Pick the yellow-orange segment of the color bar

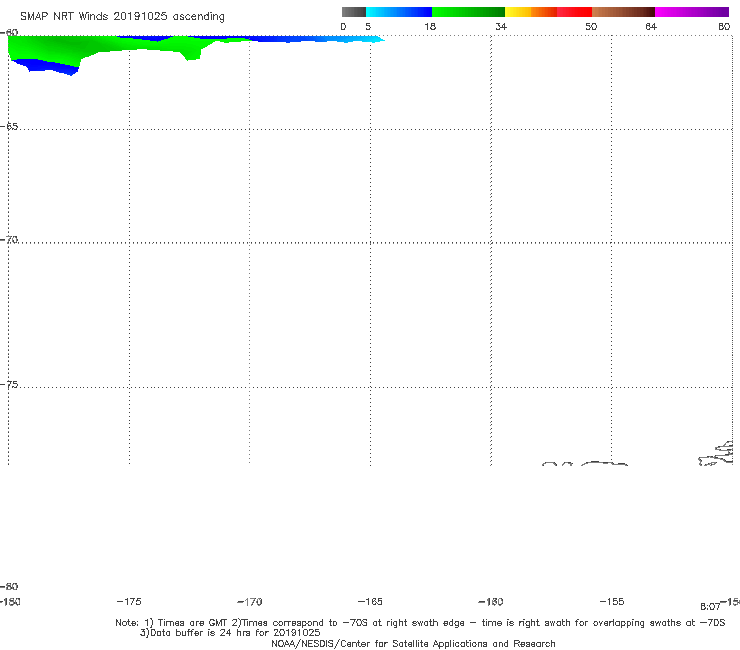[x=531, y=12]
